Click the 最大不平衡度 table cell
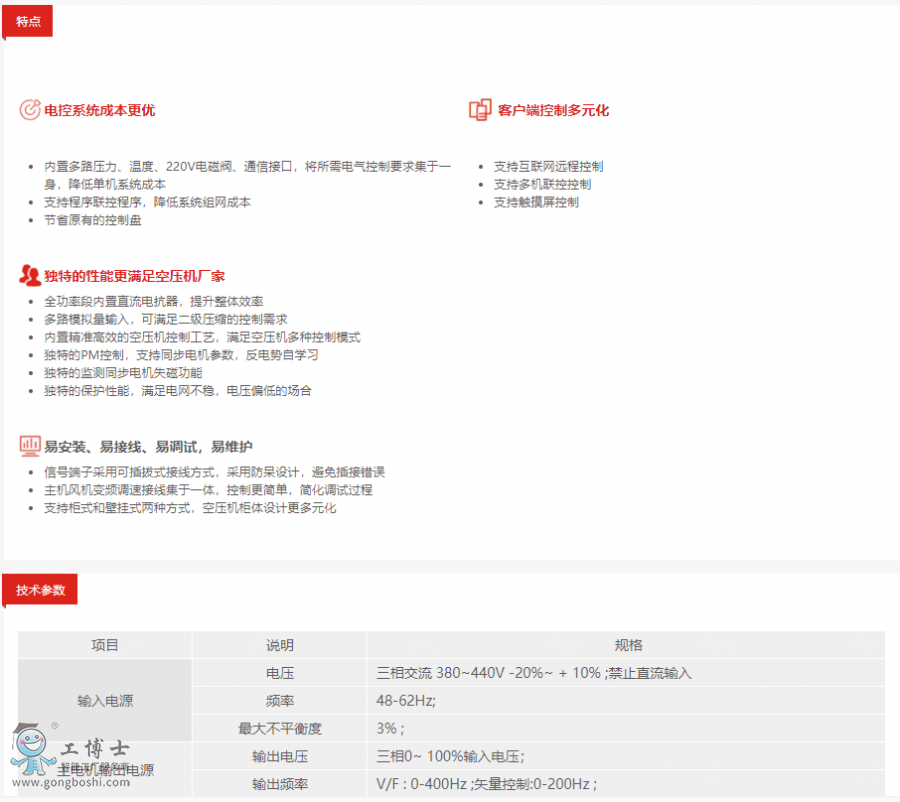900x802 pixels. click(280, 729)
